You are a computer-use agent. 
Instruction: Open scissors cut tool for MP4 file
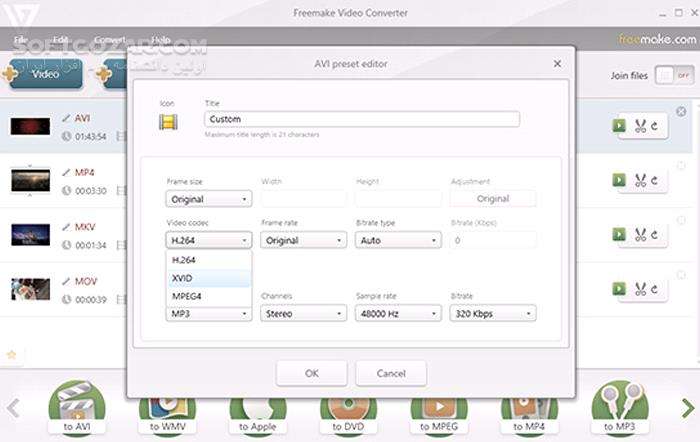641,180
